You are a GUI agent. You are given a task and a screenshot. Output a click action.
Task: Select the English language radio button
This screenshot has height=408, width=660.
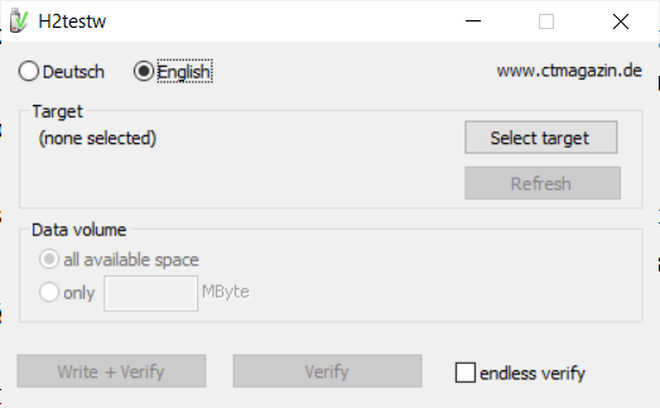(144, 71)
